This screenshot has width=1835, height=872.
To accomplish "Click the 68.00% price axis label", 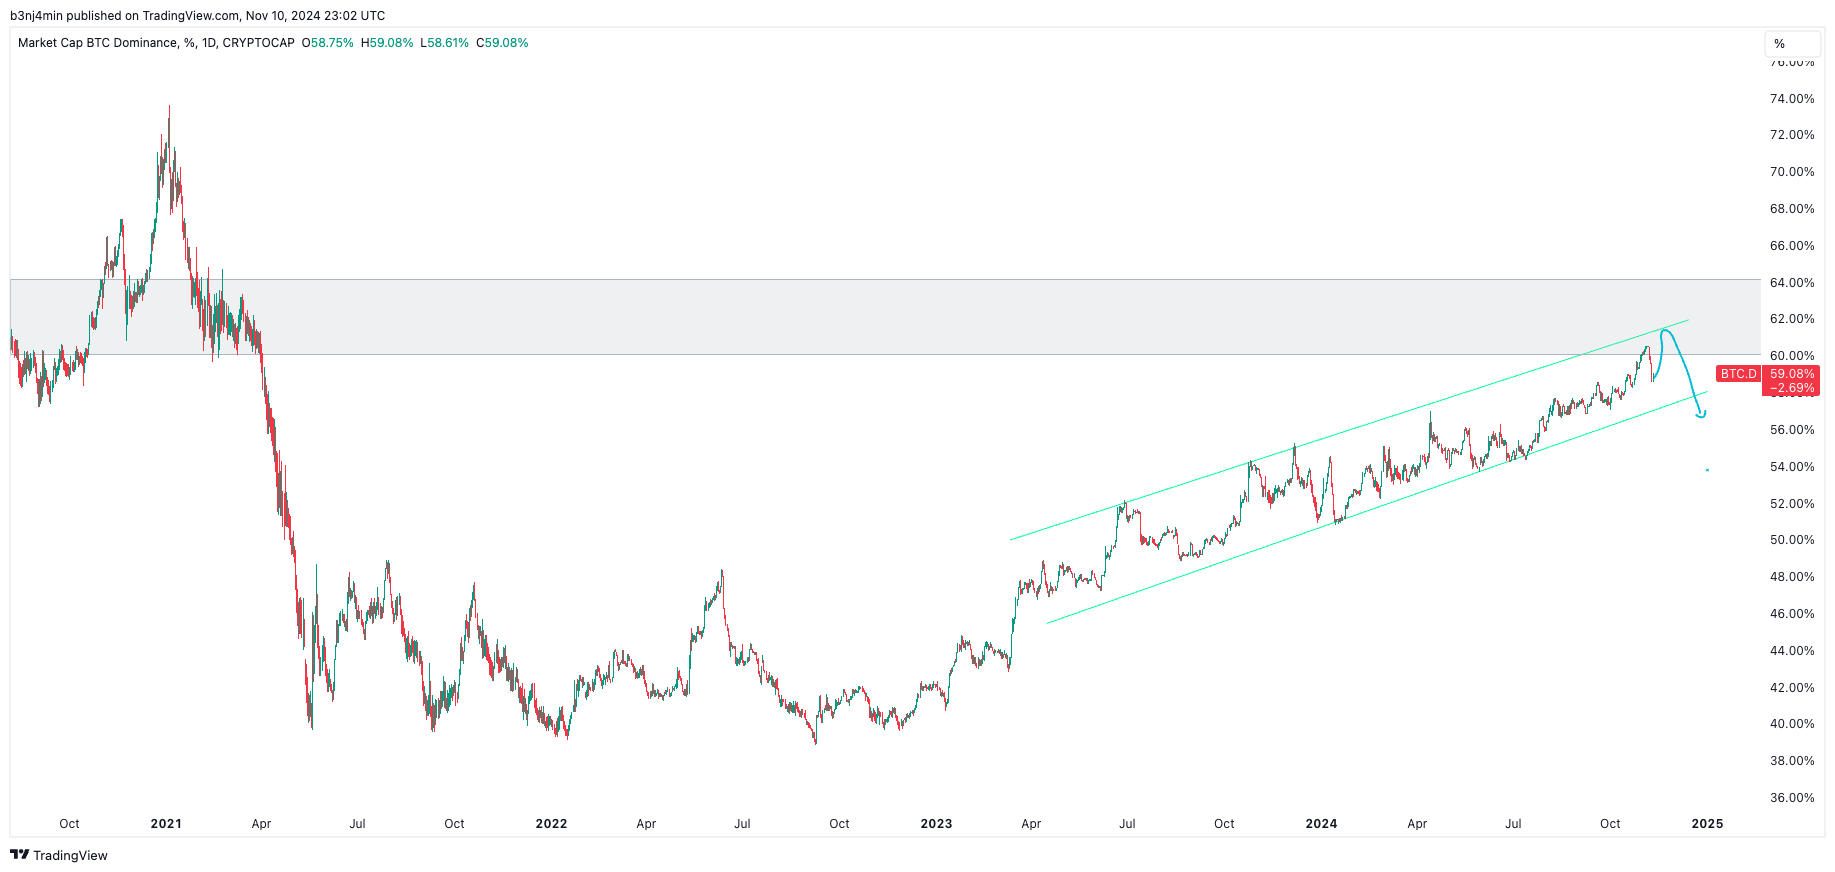I will (1792, 209).
